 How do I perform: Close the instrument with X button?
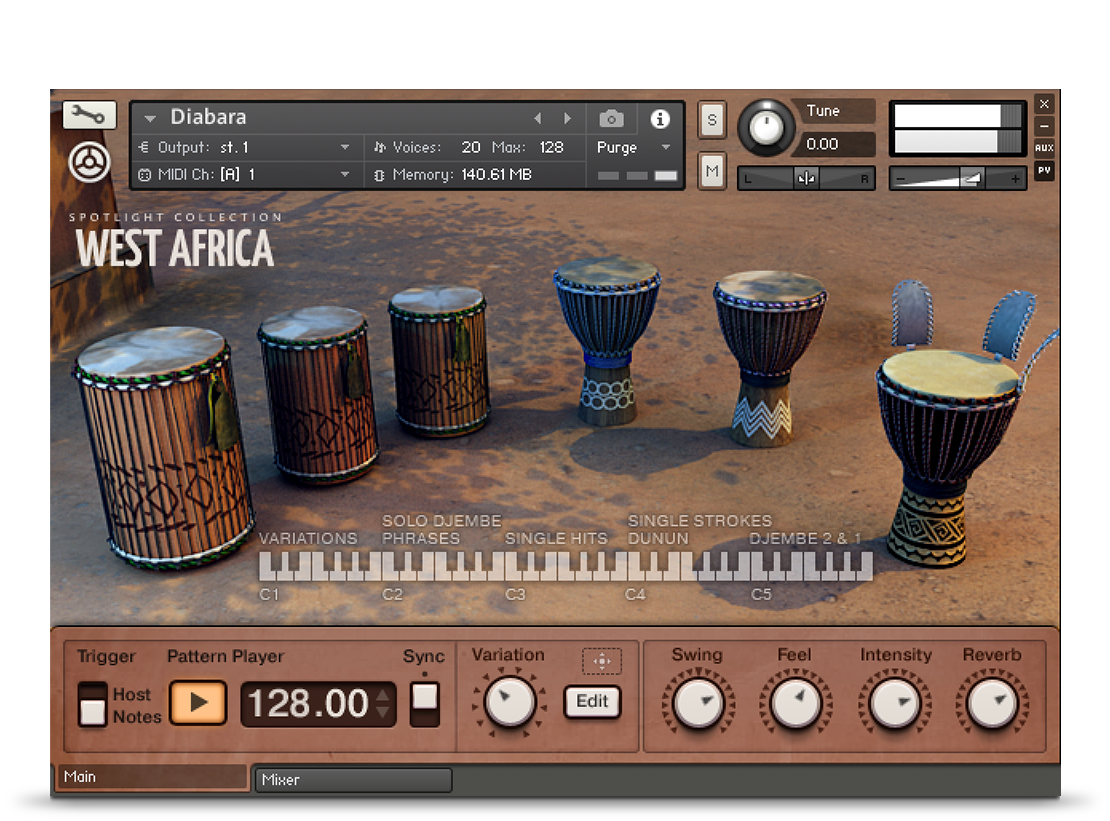coord(1044,104)
